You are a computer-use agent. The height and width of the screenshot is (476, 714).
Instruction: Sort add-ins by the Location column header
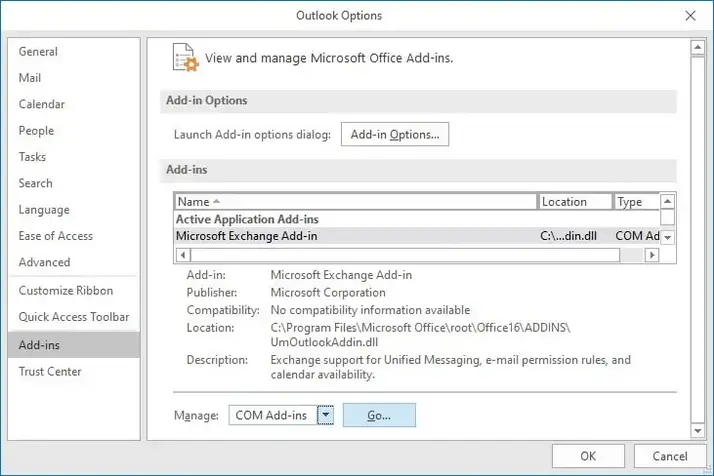point(575,202)
